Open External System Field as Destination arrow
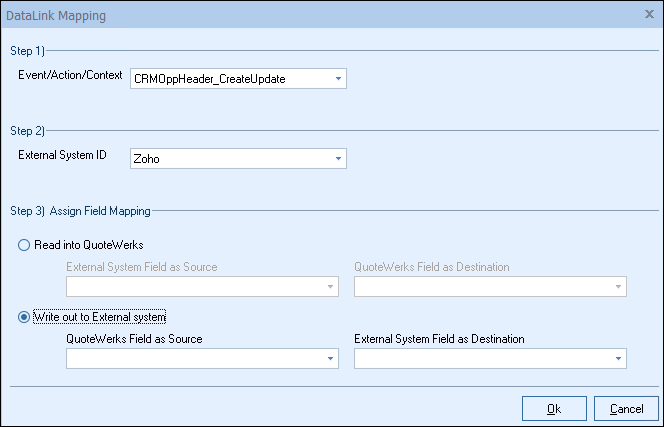 (617, 358)
